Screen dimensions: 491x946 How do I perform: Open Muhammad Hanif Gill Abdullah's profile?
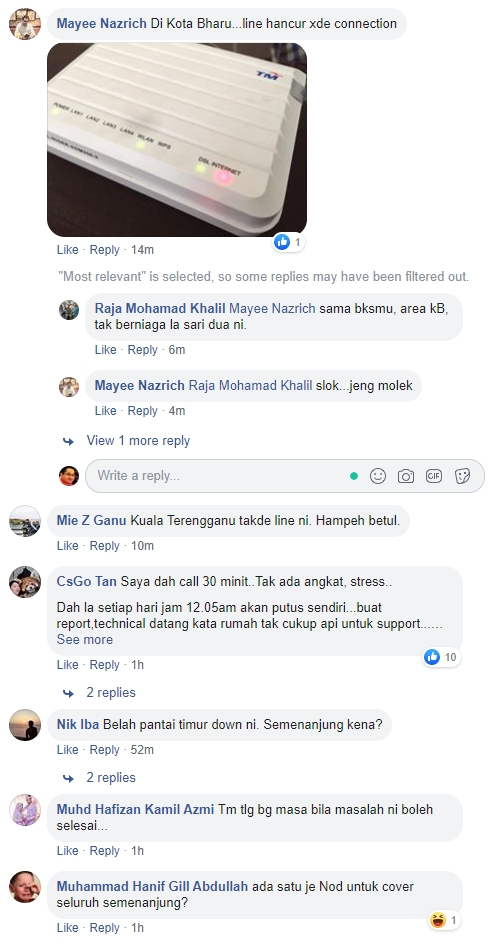(152, 887)
